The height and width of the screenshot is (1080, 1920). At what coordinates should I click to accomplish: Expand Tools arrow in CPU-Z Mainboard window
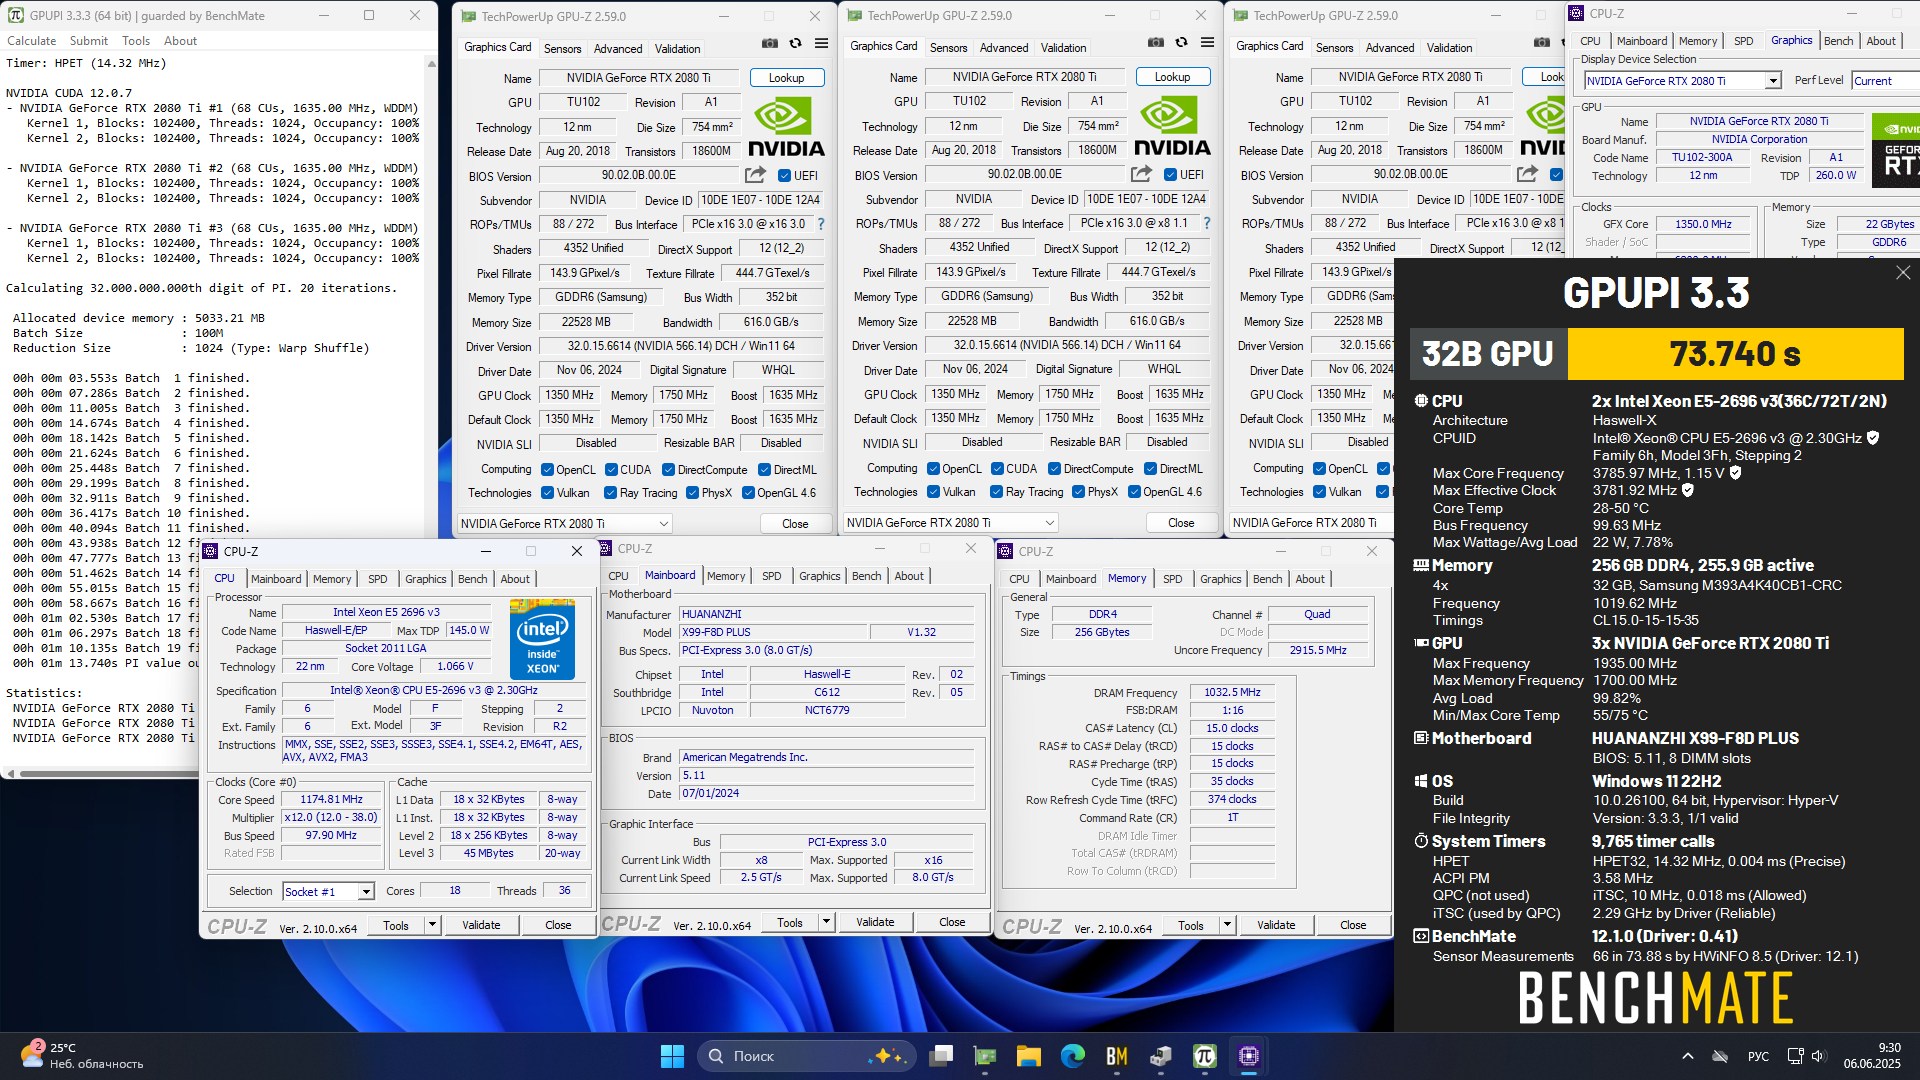point(826,922)
